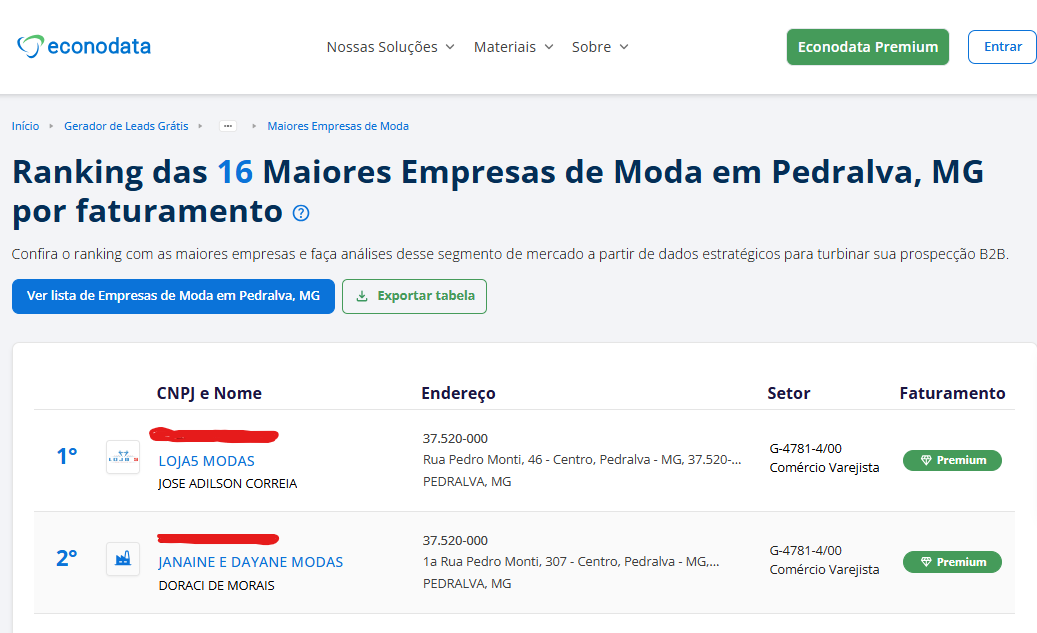Click the breadcrumb ellipsis icon

(228, 126)
